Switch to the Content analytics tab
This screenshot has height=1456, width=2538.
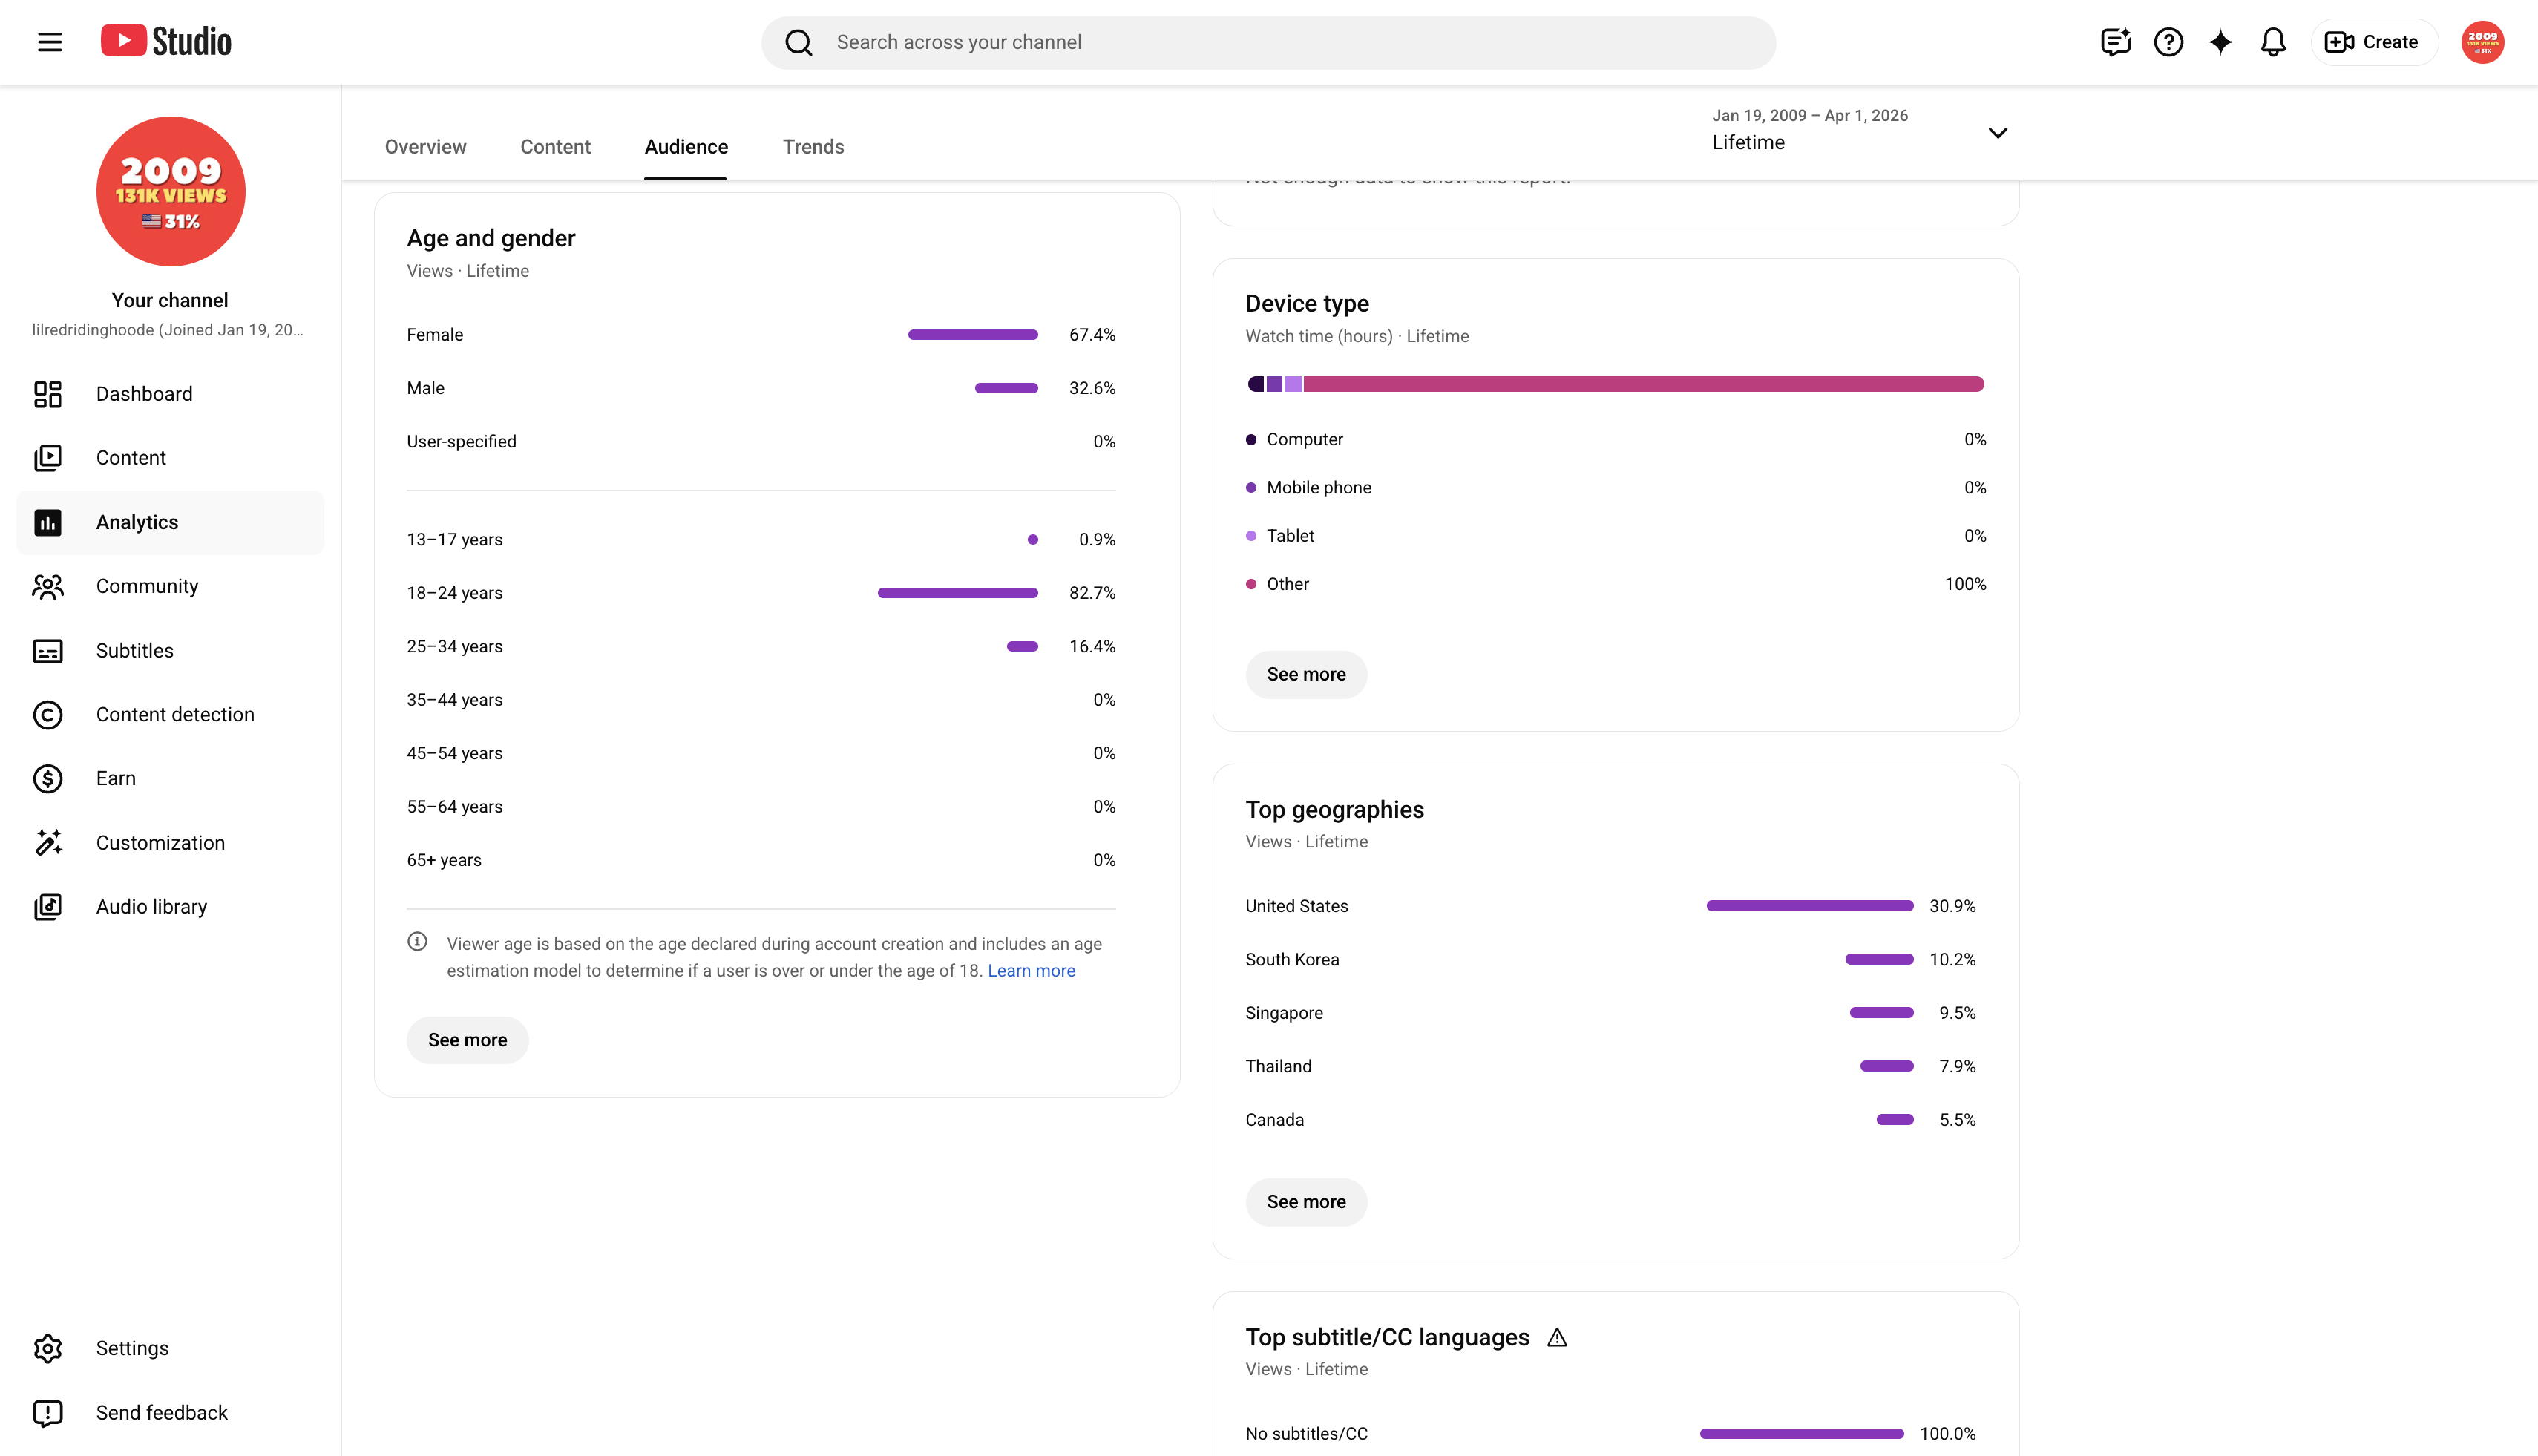(x=555, y=147)
